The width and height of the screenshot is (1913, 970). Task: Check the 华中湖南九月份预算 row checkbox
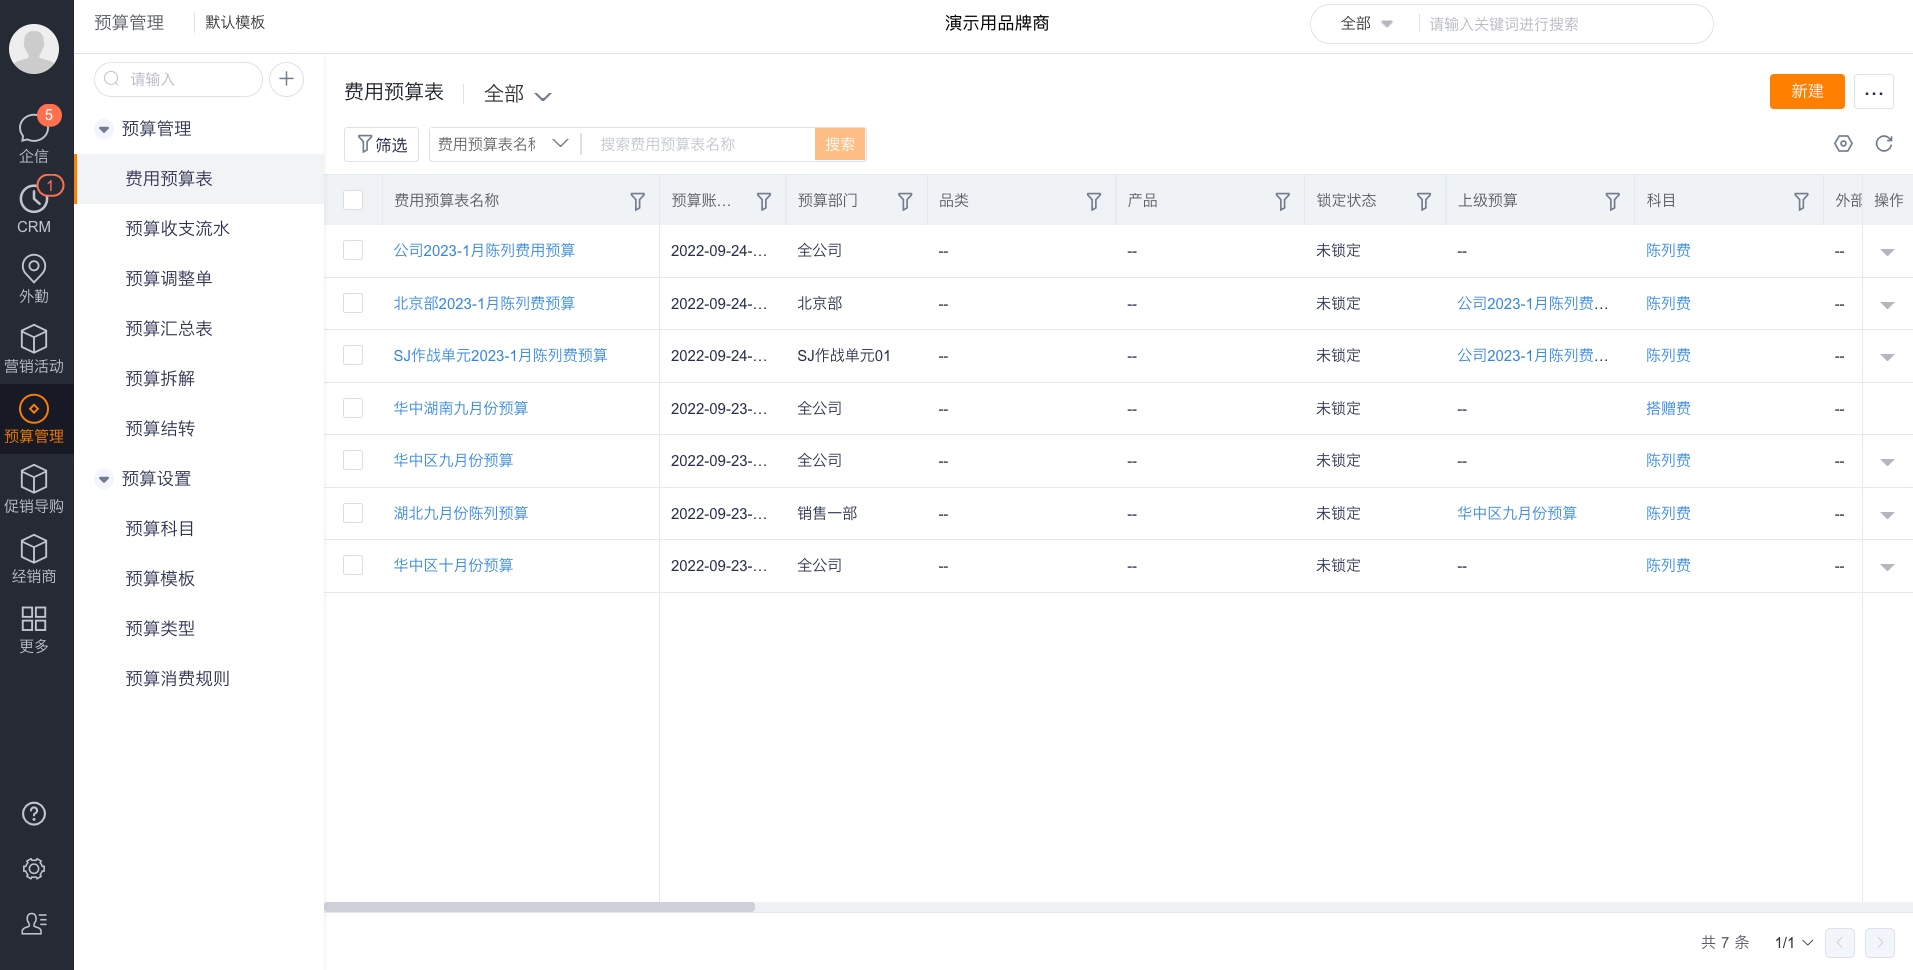click(353, 408)
